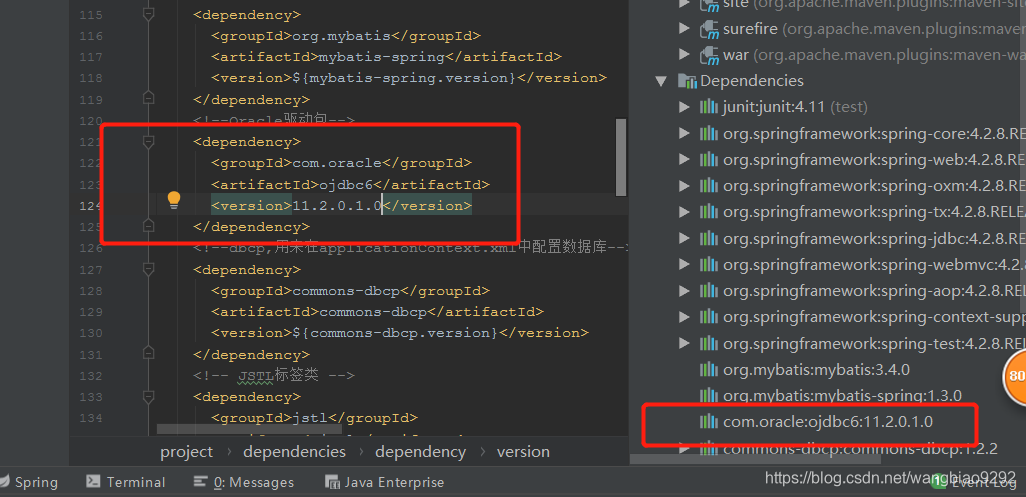Expand the junit:junit:4.11 dependency
The image size is (1026, 497).
coord(684,107)
